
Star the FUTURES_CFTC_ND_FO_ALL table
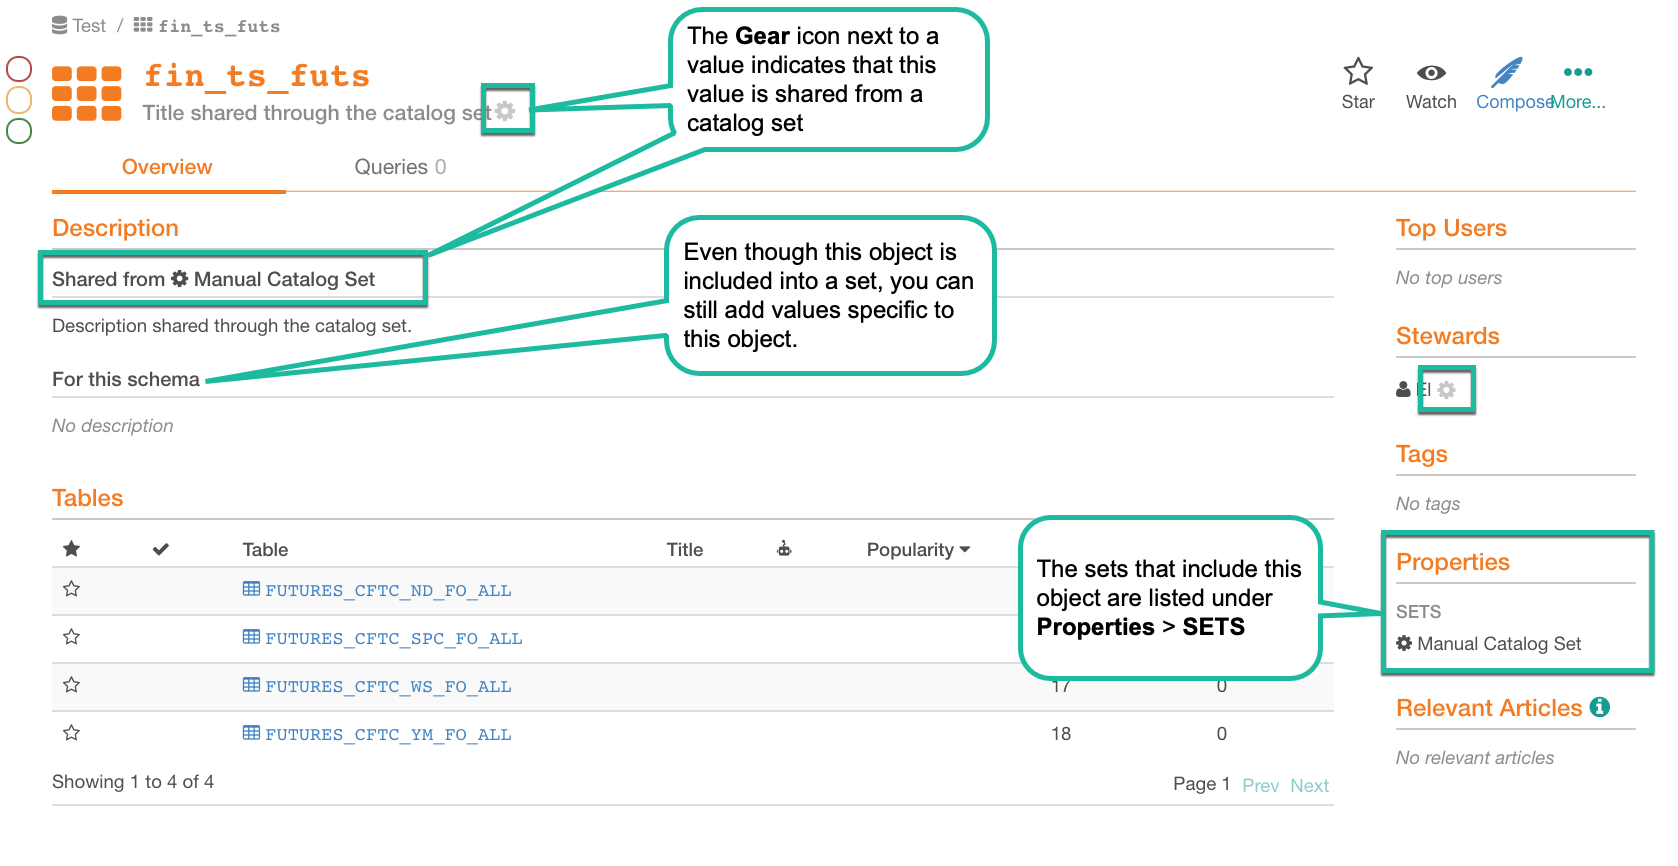click(x=71, y=589)
